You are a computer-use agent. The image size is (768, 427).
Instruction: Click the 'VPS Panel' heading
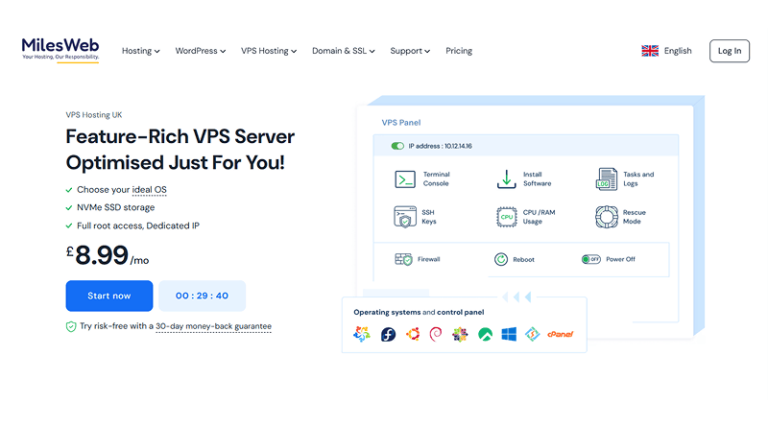(401, 122)
